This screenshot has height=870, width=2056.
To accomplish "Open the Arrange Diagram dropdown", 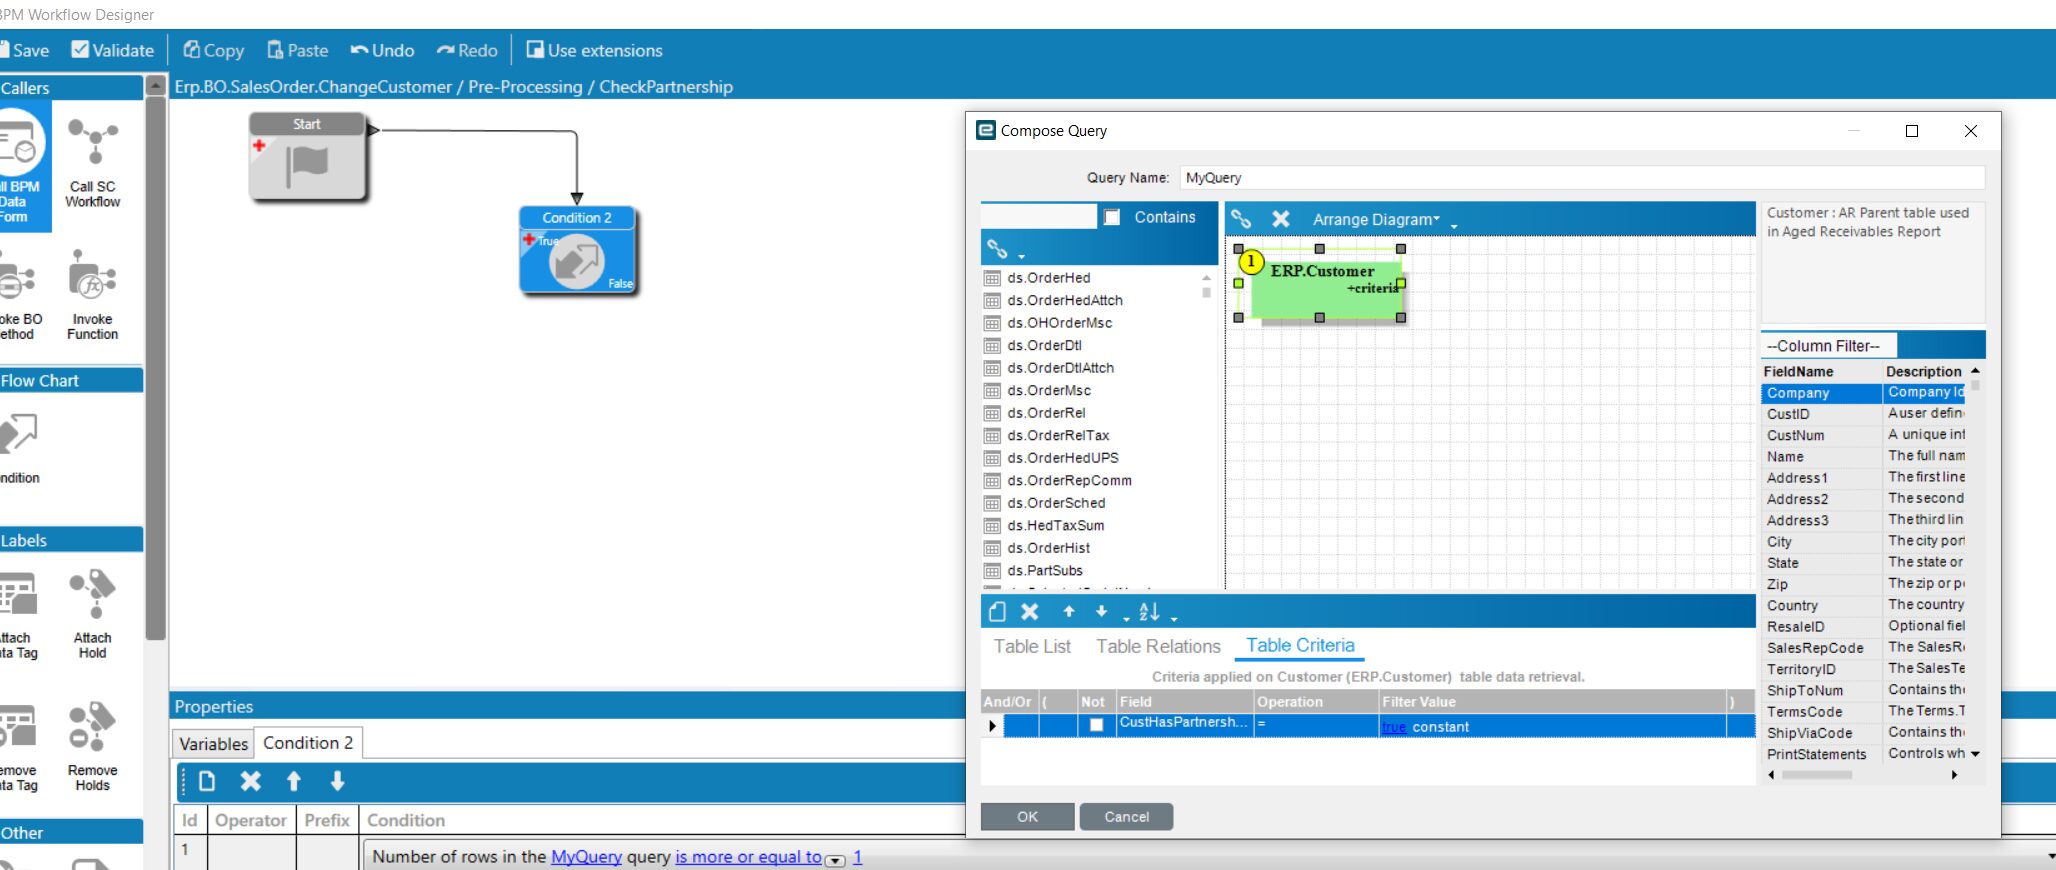I will [1377, 219].
